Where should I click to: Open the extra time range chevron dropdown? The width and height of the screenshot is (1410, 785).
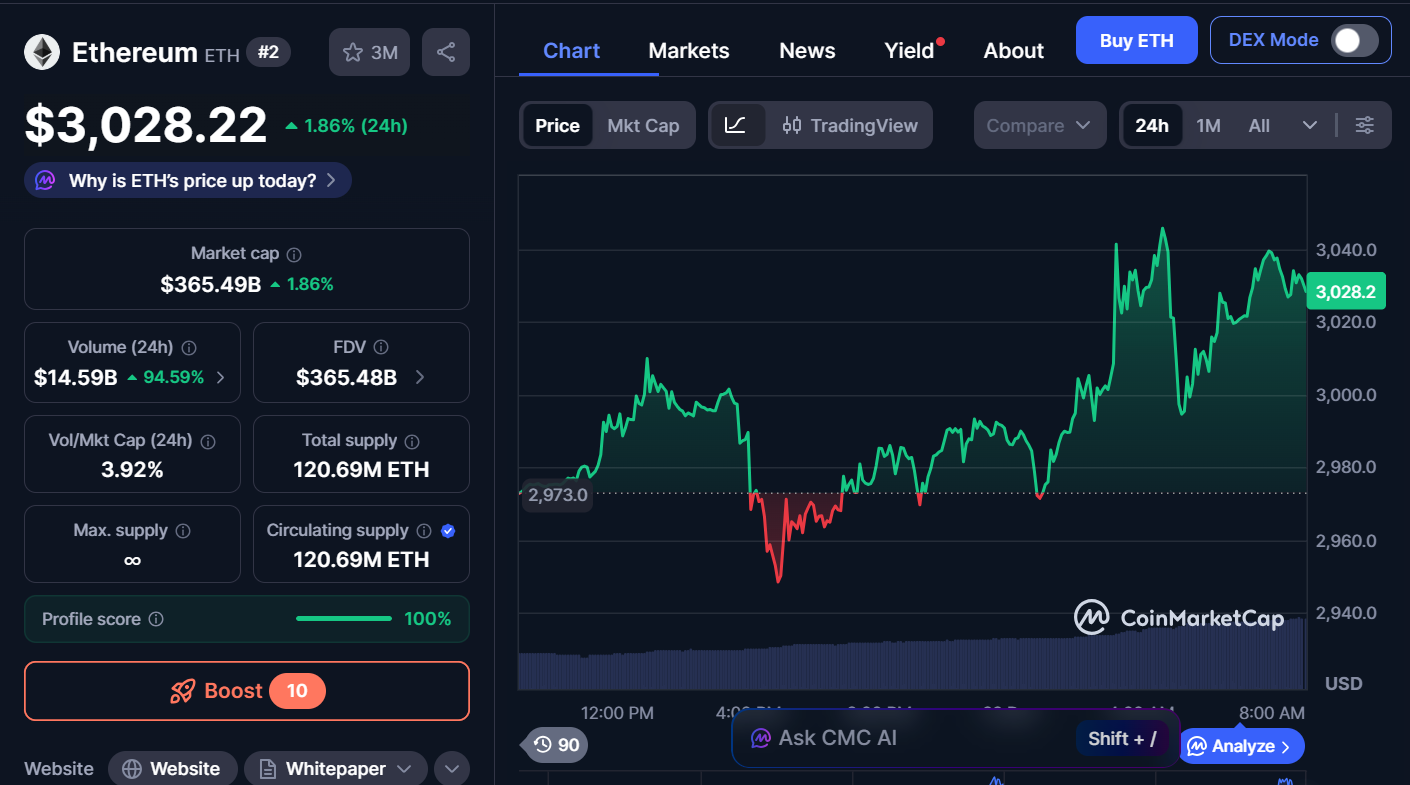pos(1310,125)
